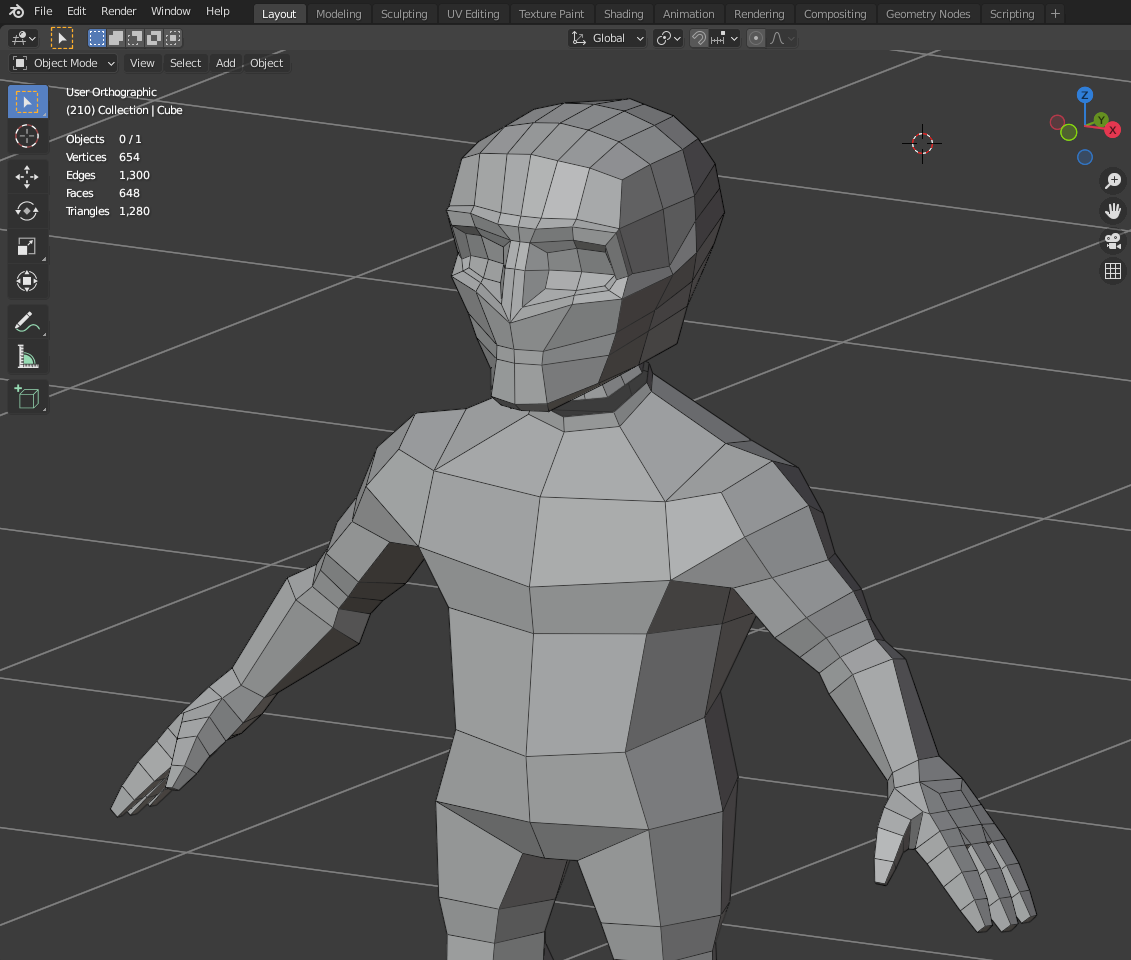Screen dimensions: 1131x960
Task: Pick the Scale tool
Action: click(27, 247)
